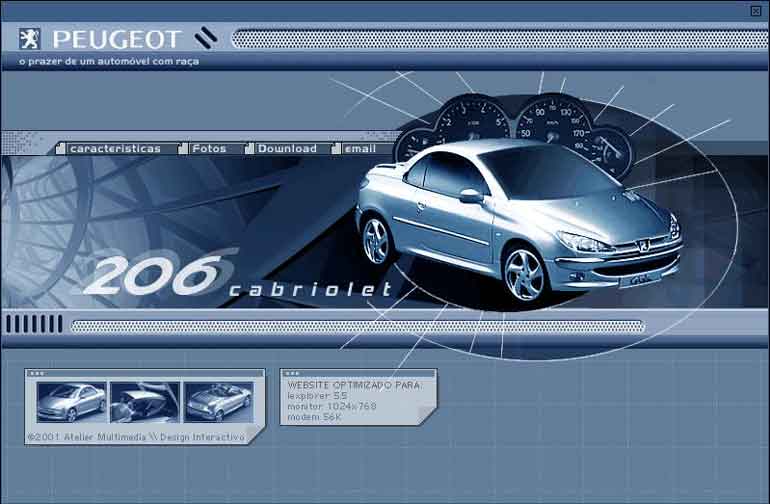Image resolution: width=770 pixels, height=504 pixels.
Task: Open the Download menu item
Action: click(287, 148)
